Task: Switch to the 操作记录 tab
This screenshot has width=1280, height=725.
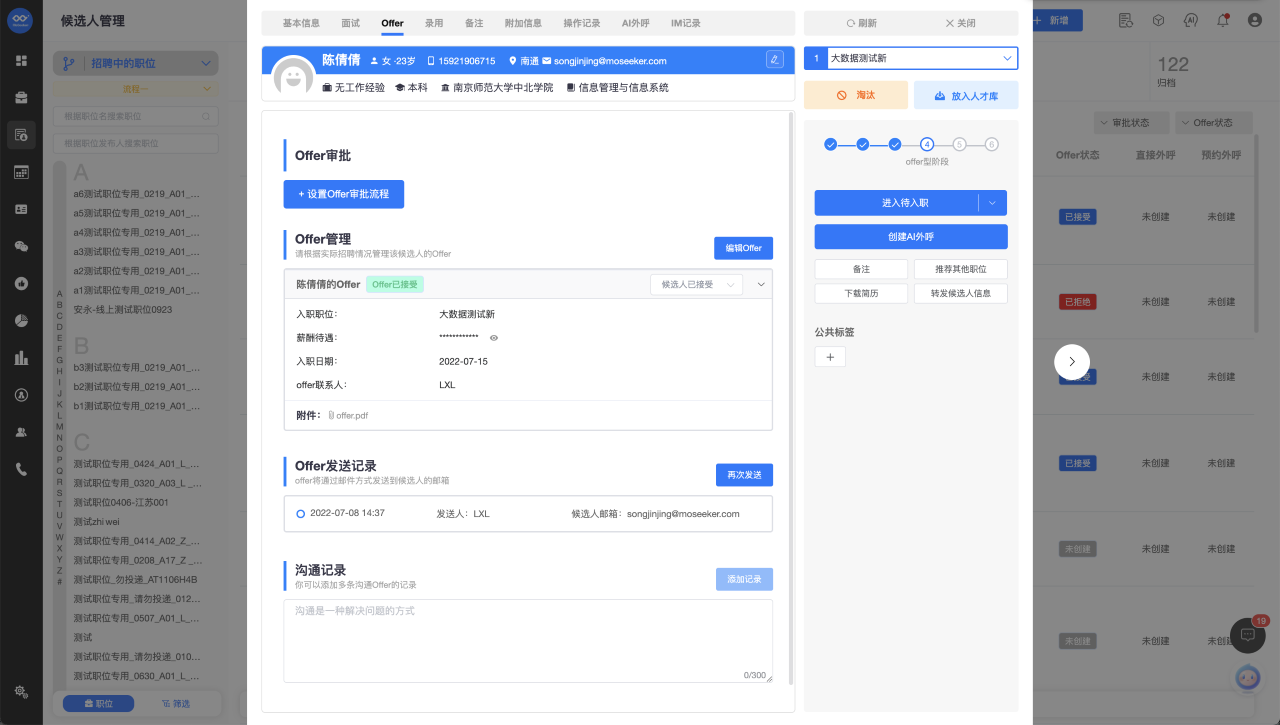Action: [582, 23]
